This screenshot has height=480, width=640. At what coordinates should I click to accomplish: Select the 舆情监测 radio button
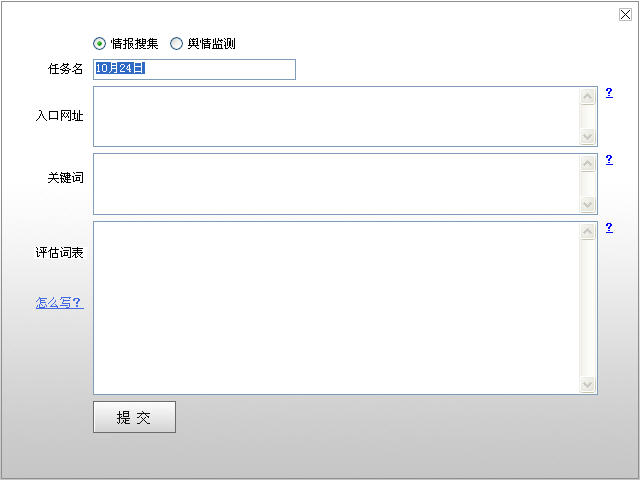point(177,44)
